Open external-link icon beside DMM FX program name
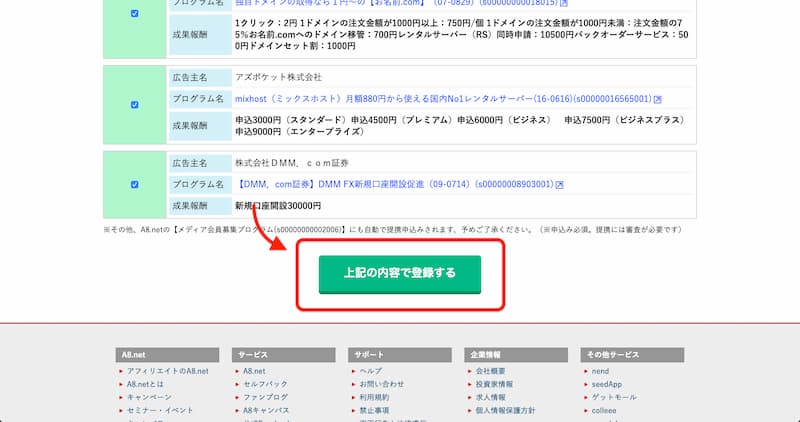Viewport: 800px width, 422px height. [560, 185]
